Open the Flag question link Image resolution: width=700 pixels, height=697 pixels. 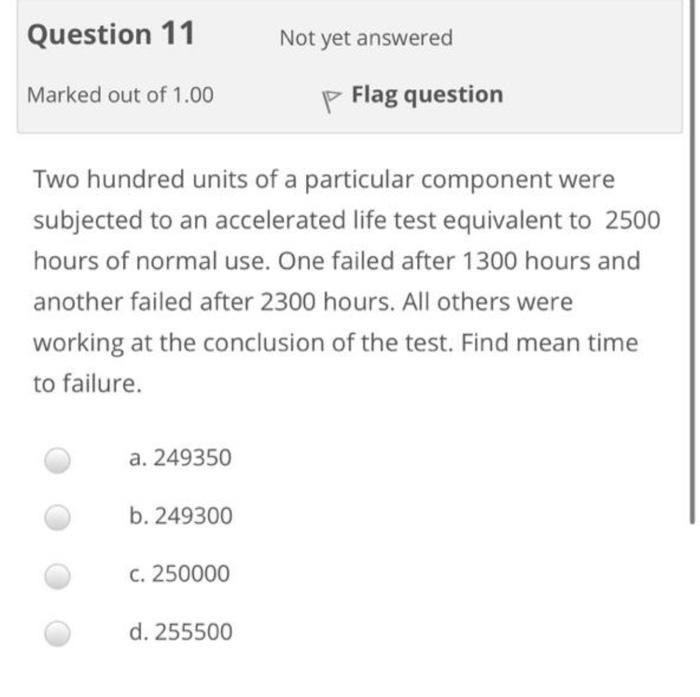coord(427,95)
